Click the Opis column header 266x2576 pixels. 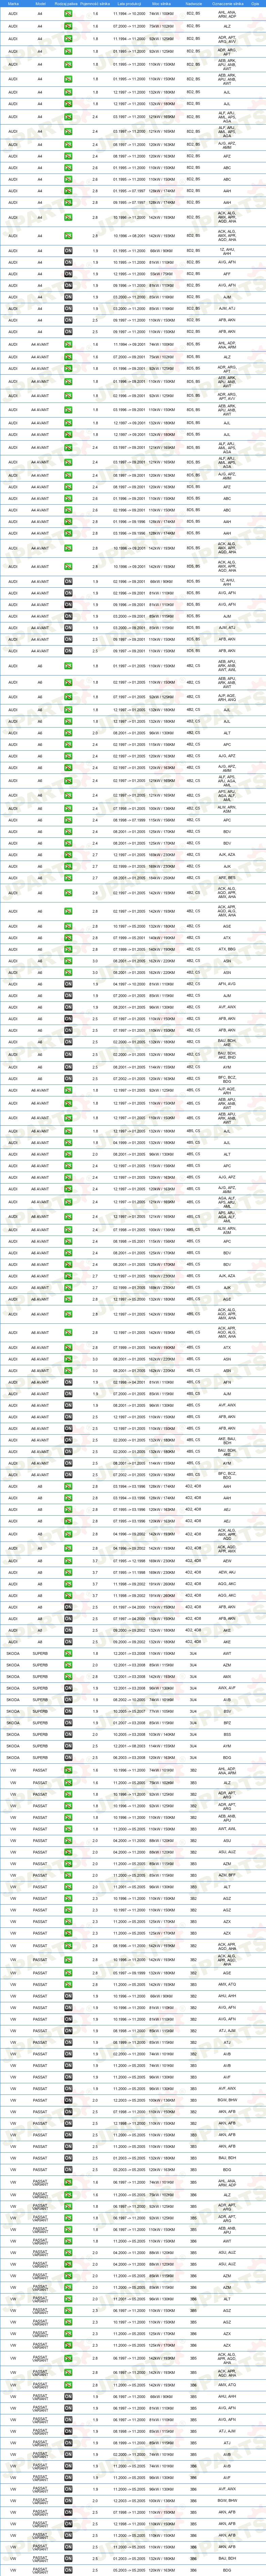click(255, 4)
